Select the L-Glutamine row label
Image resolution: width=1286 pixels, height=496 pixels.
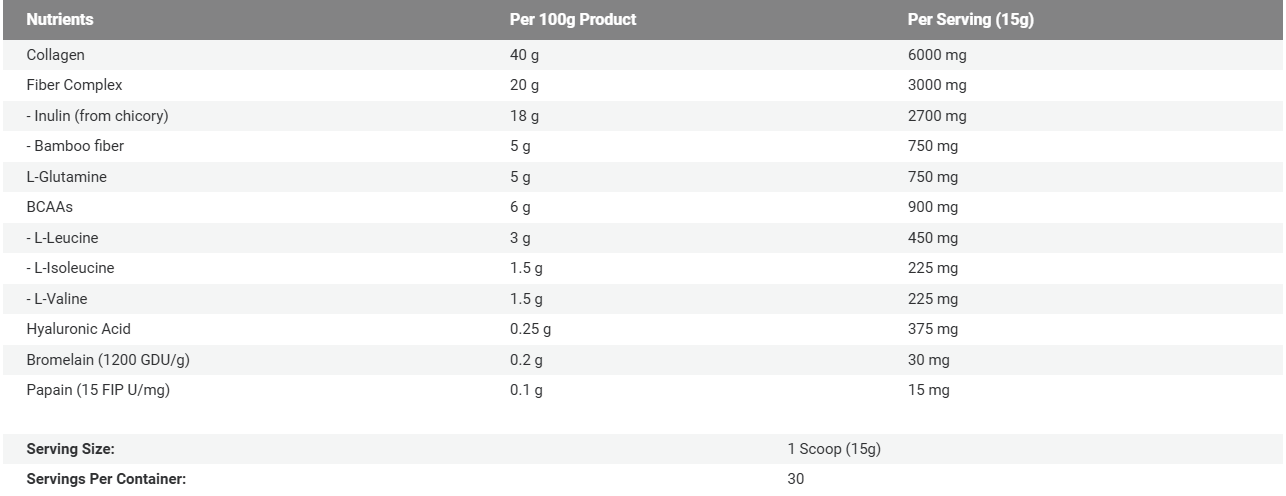(x=66, y=177)
